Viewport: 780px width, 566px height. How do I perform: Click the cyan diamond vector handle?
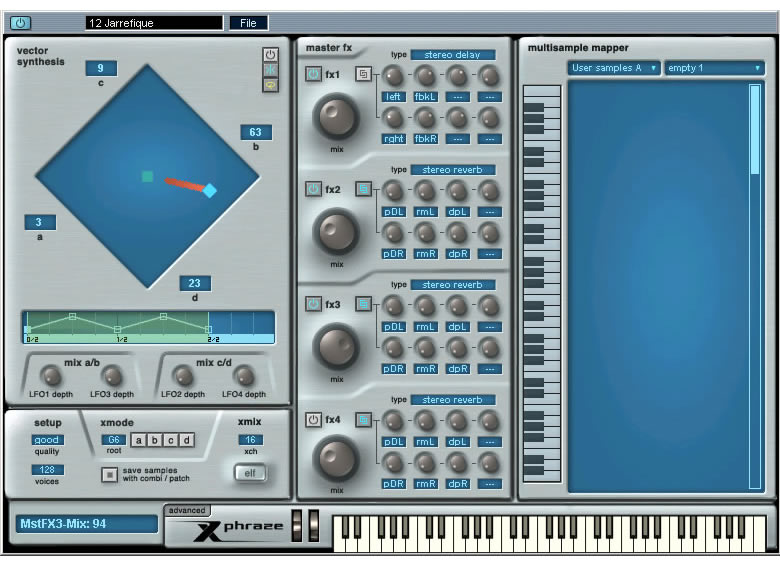[x=209, y=190]
